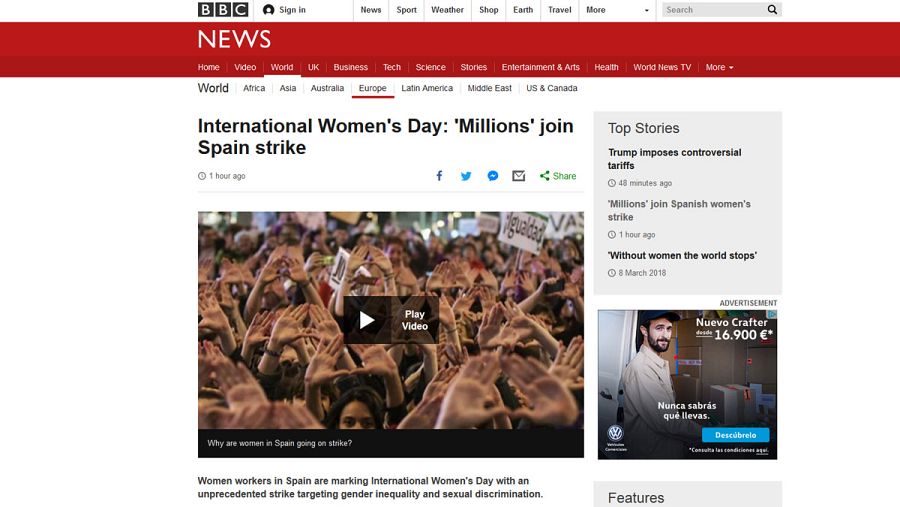Click the Nuevo Crafter advertisement image
This screenshot has width=900, height=507.
(687, 385)
